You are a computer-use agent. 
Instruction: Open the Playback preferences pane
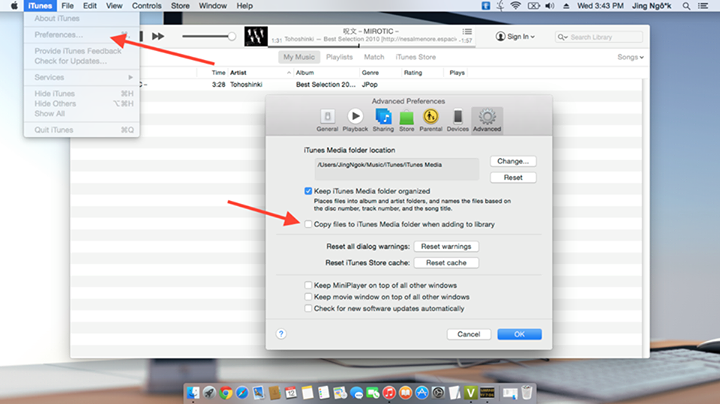pyautogui.click(x=355, y=119)
